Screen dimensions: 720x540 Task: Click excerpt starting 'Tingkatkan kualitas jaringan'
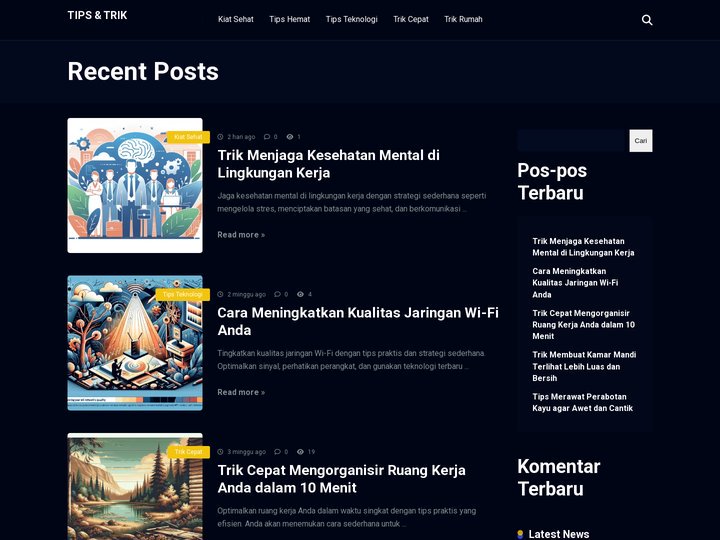coord(351,360)
